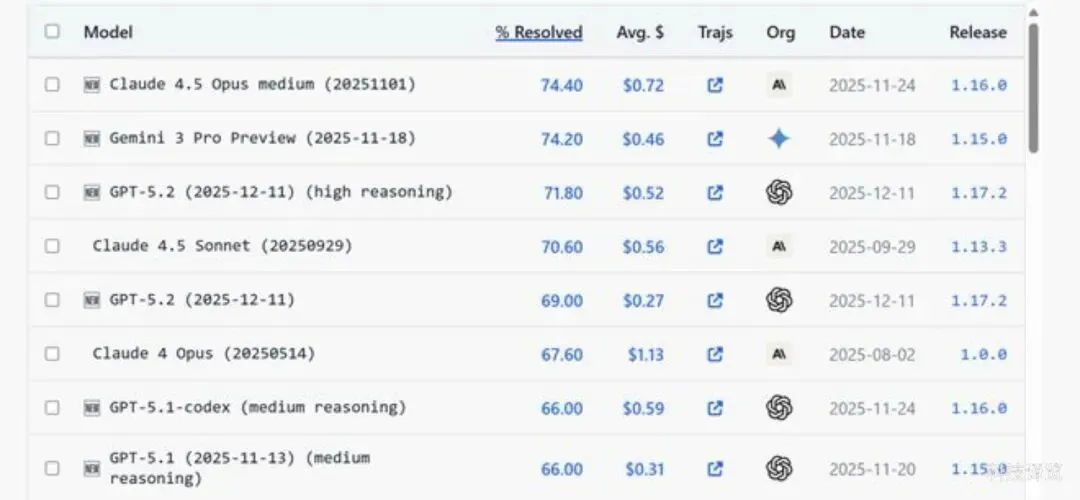The image size is (1080, 500).
Task: Click OpenAI logo in GPT-5.1-codex row
Action: point(779,408)
